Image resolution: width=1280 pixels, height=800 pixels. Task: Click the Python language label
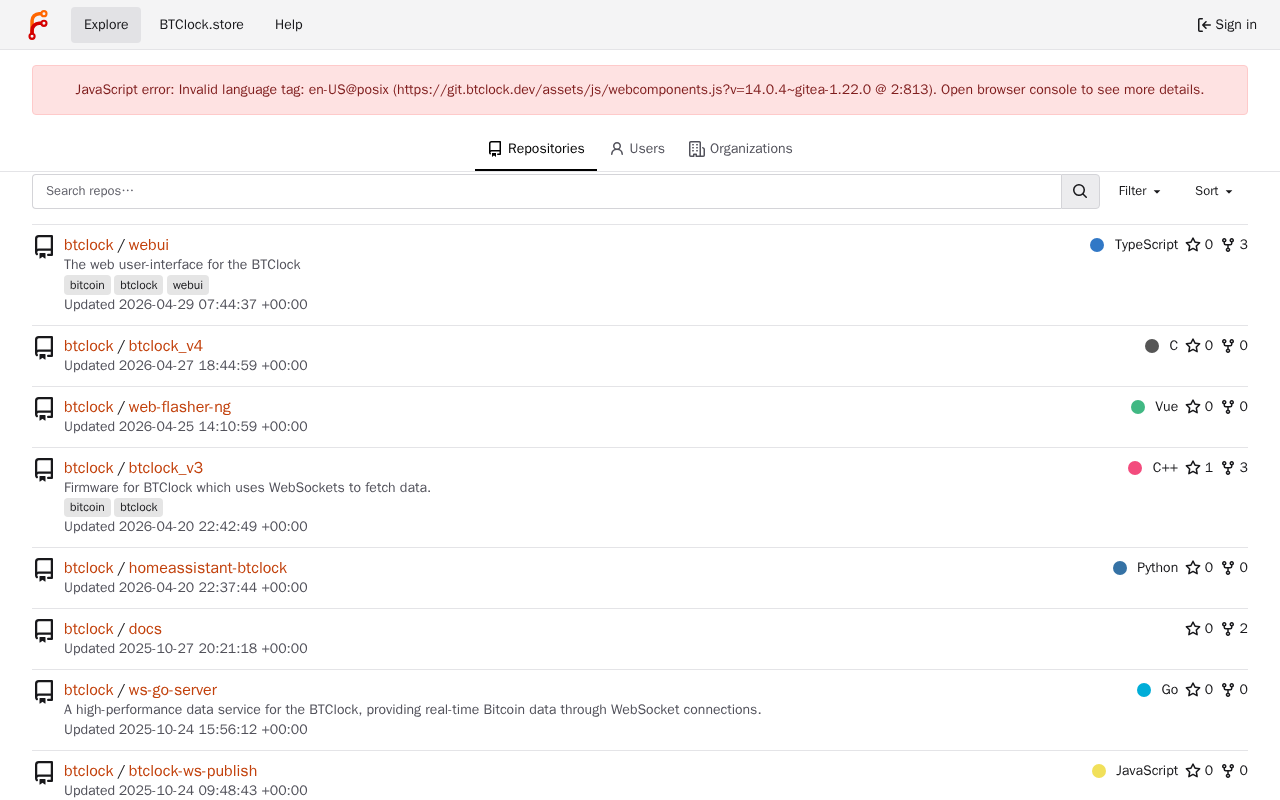pyautogui.click(x=1157, y=568)
